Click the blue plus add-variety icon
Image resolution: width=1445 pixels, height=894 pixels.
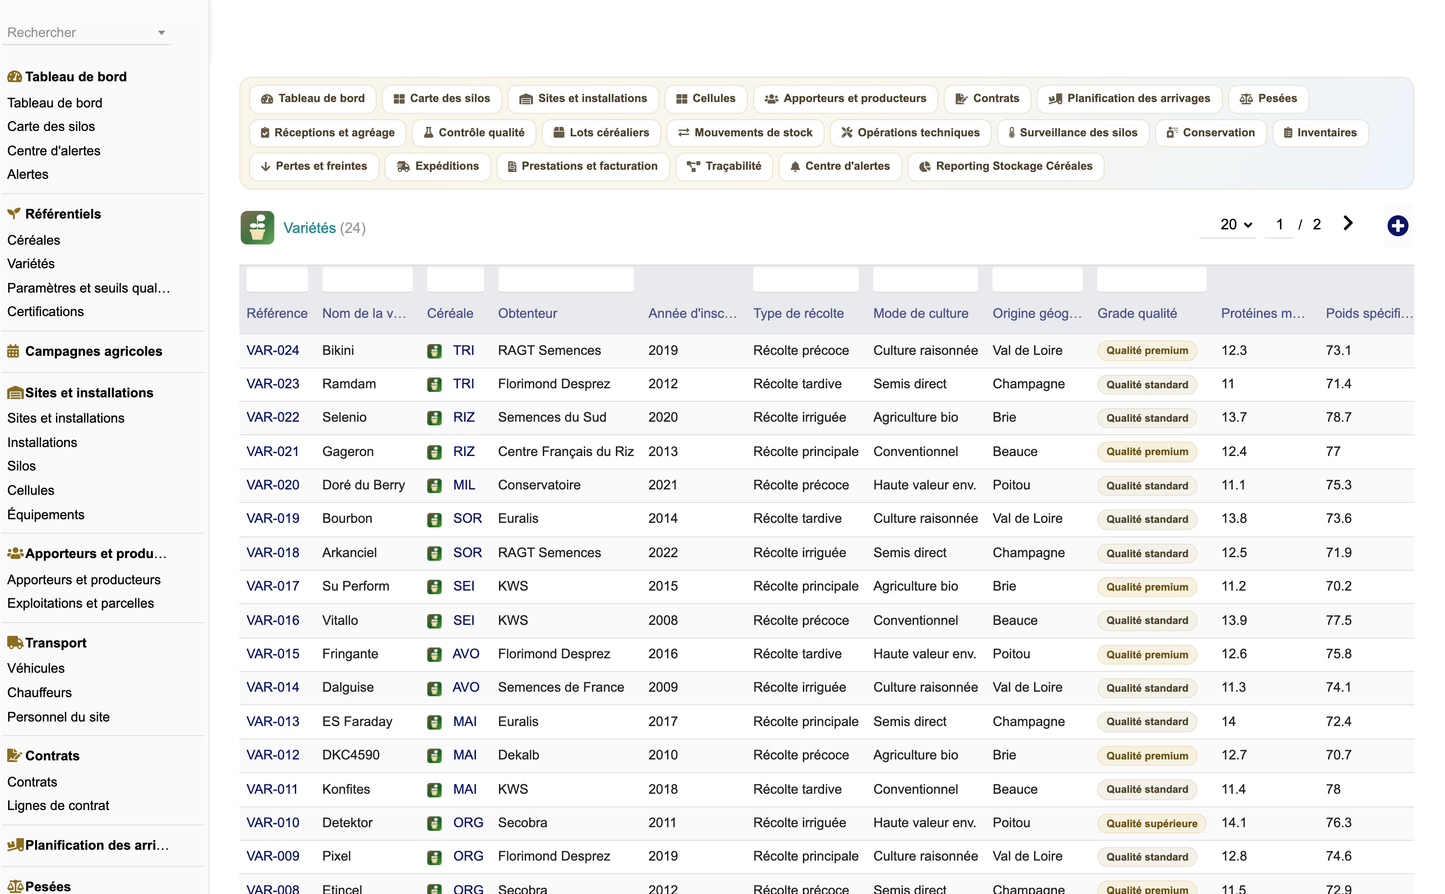pyautogui.click(x=1397, y=226)
